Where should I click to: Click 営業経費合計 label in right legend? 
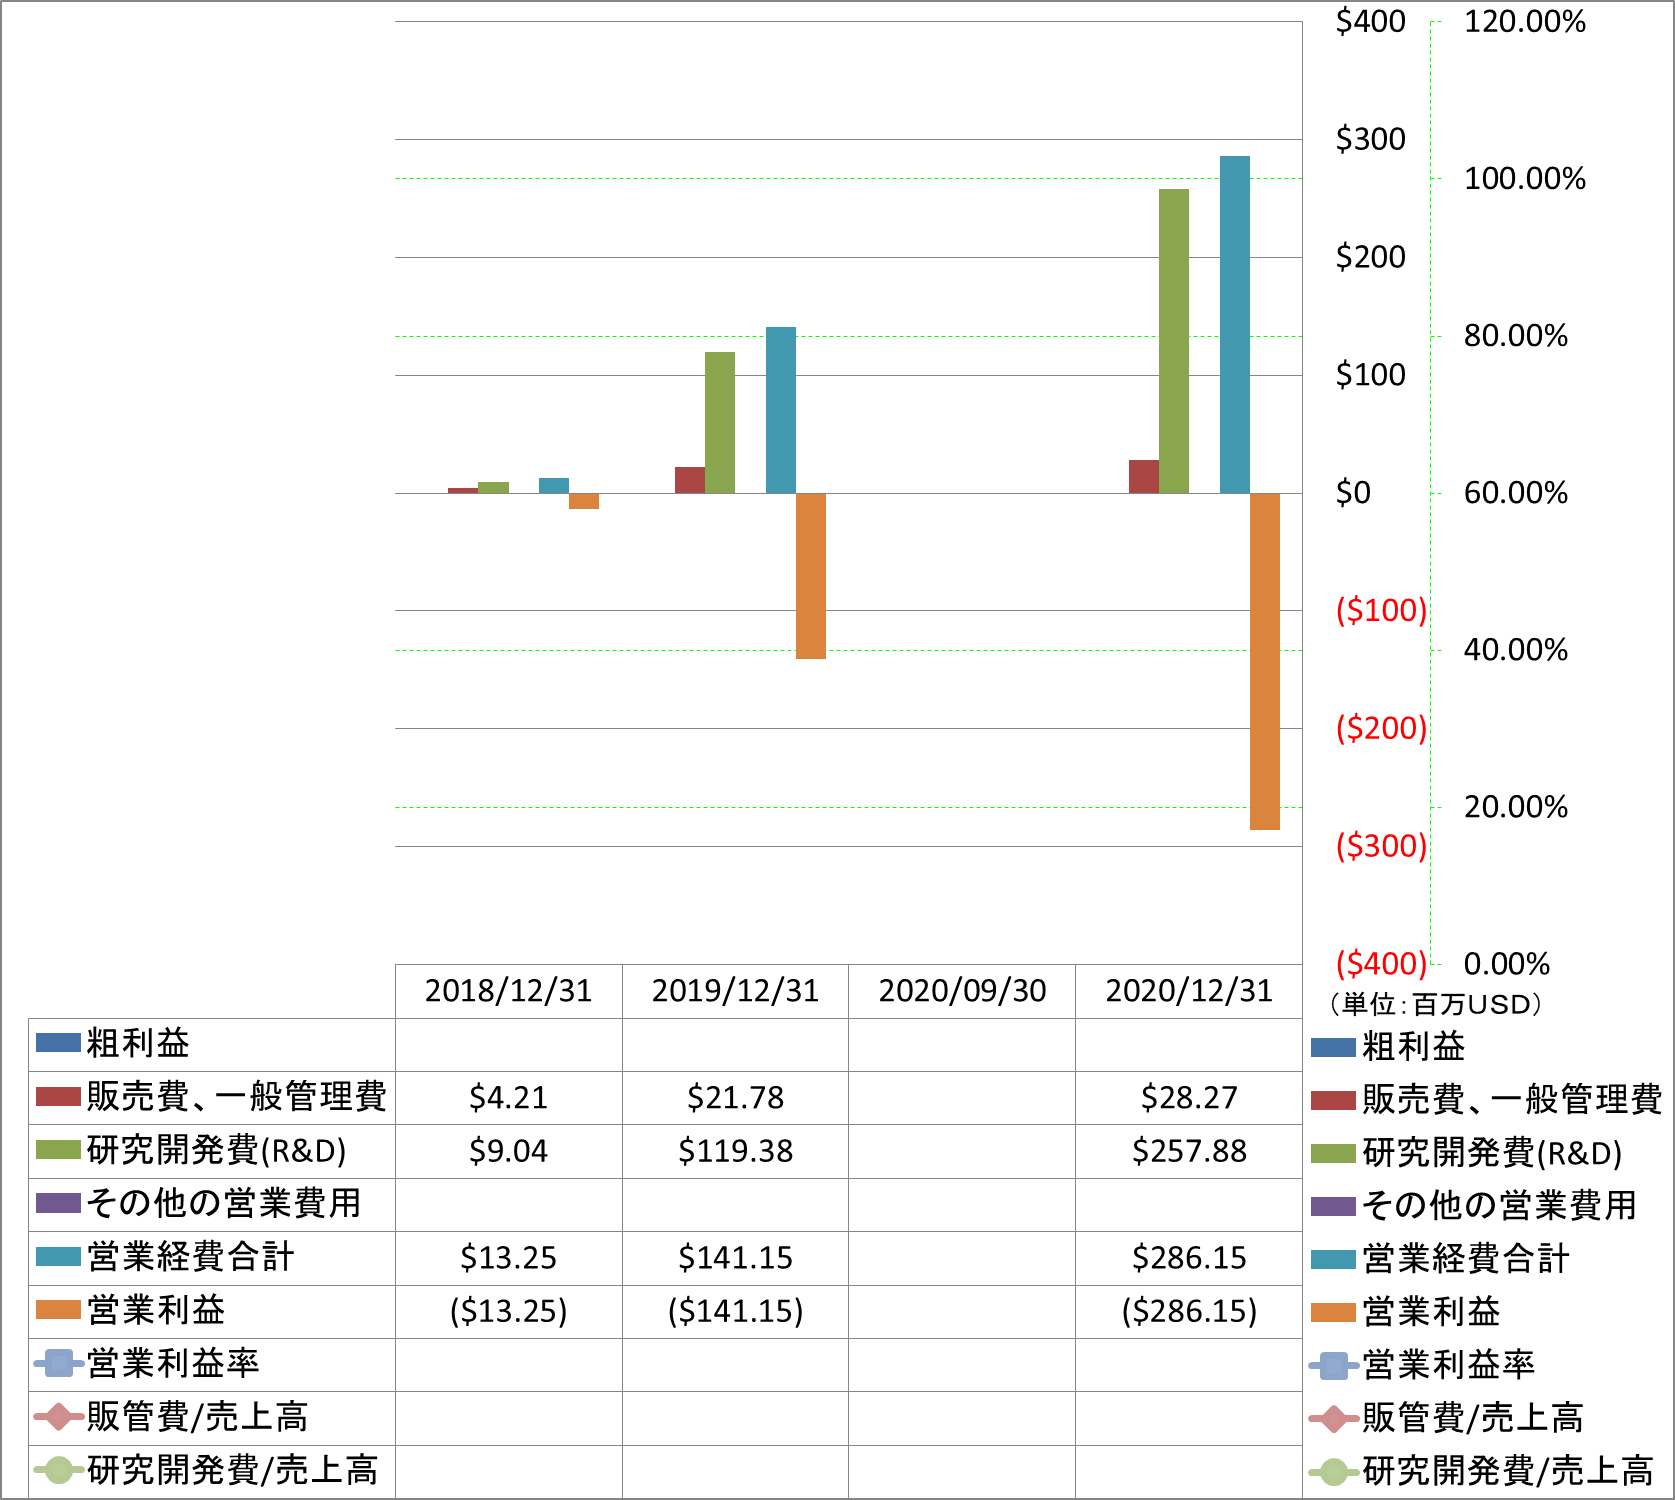tap(1466, 1259)
